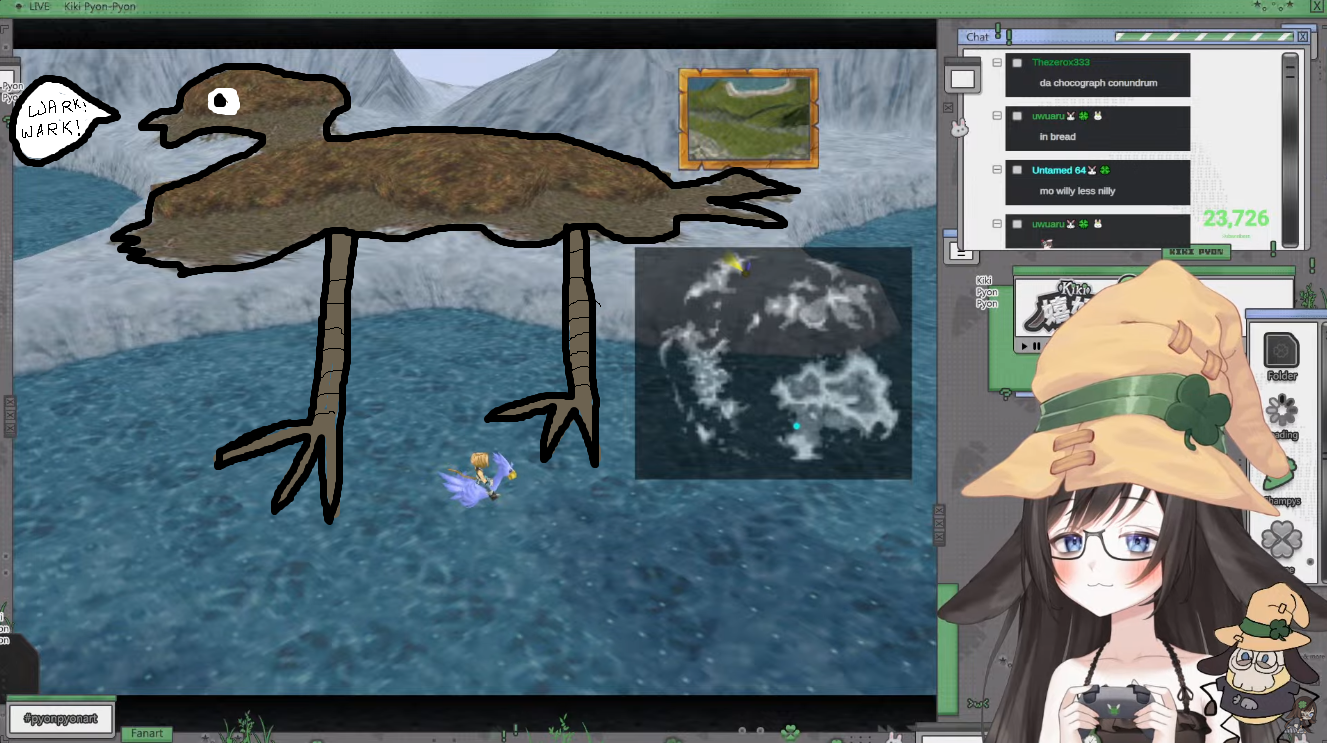Click the chat window vertical scrollbar
The image size is (1327, 743).
click(x=1290, y=150)
